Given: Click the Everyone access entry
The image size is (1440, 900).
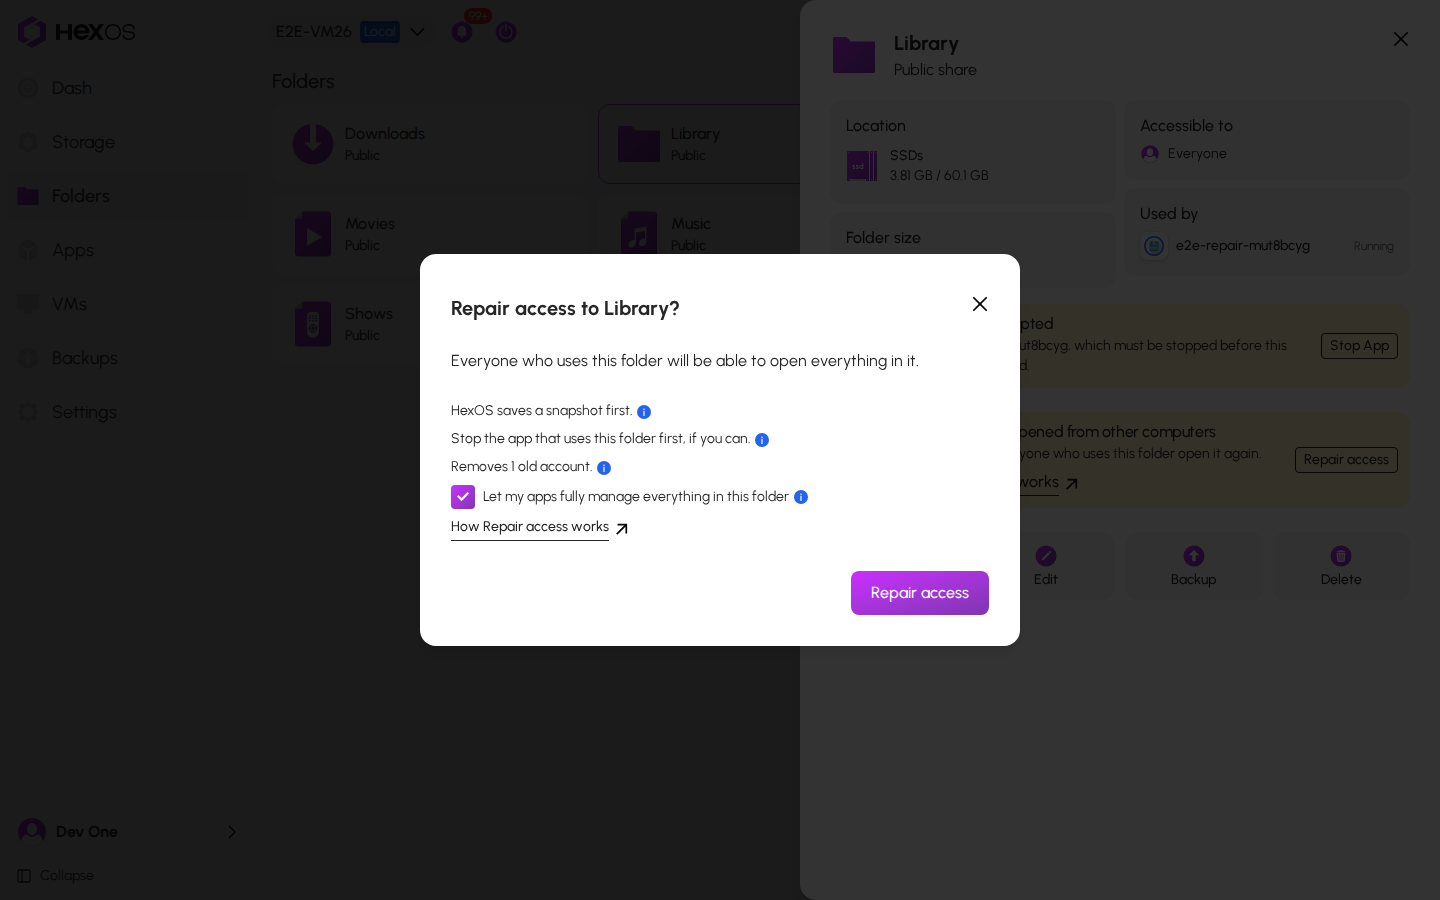Looking at the screenshot, I should point(1184,153).
